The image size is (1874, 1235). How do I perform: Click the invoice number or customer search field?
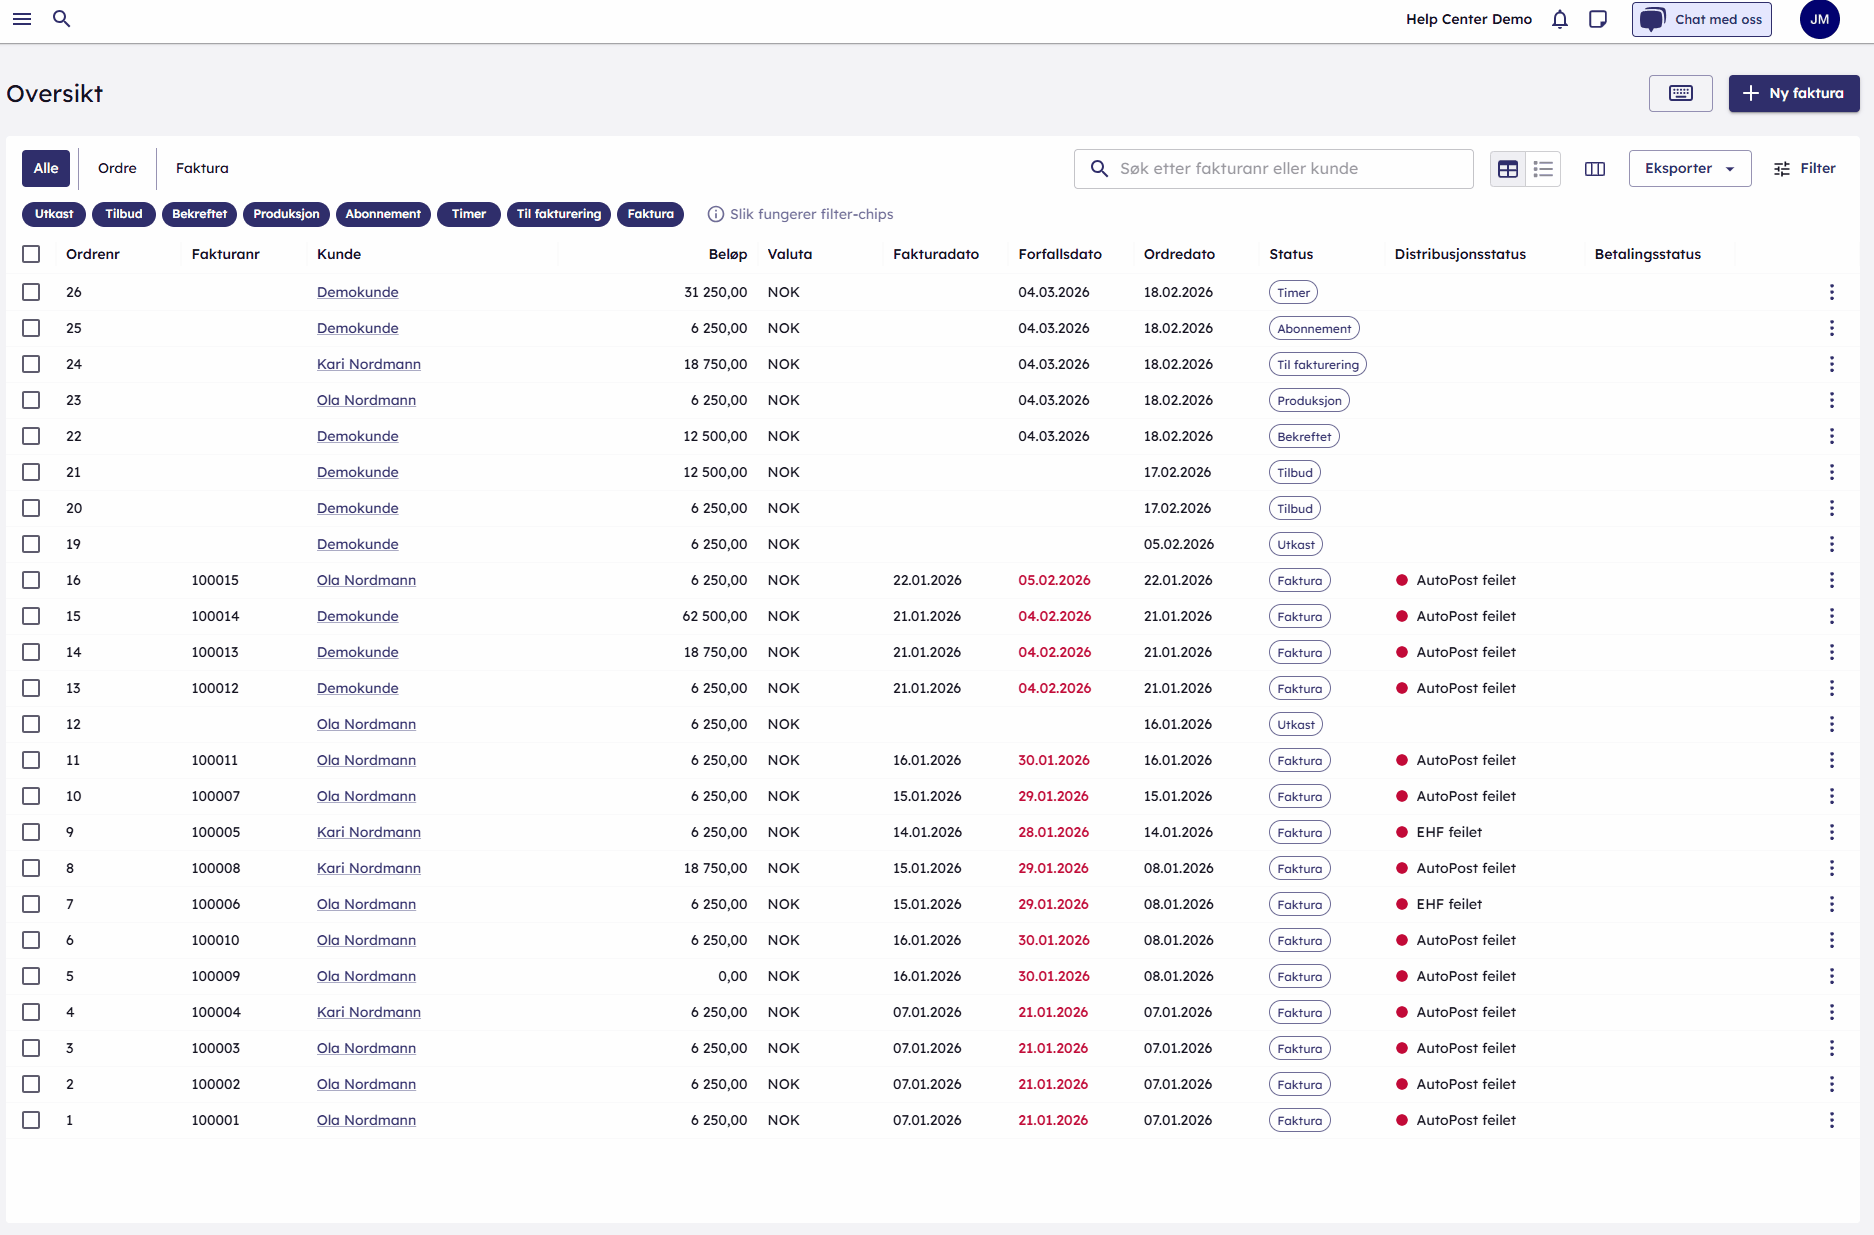pos(1285,169)
